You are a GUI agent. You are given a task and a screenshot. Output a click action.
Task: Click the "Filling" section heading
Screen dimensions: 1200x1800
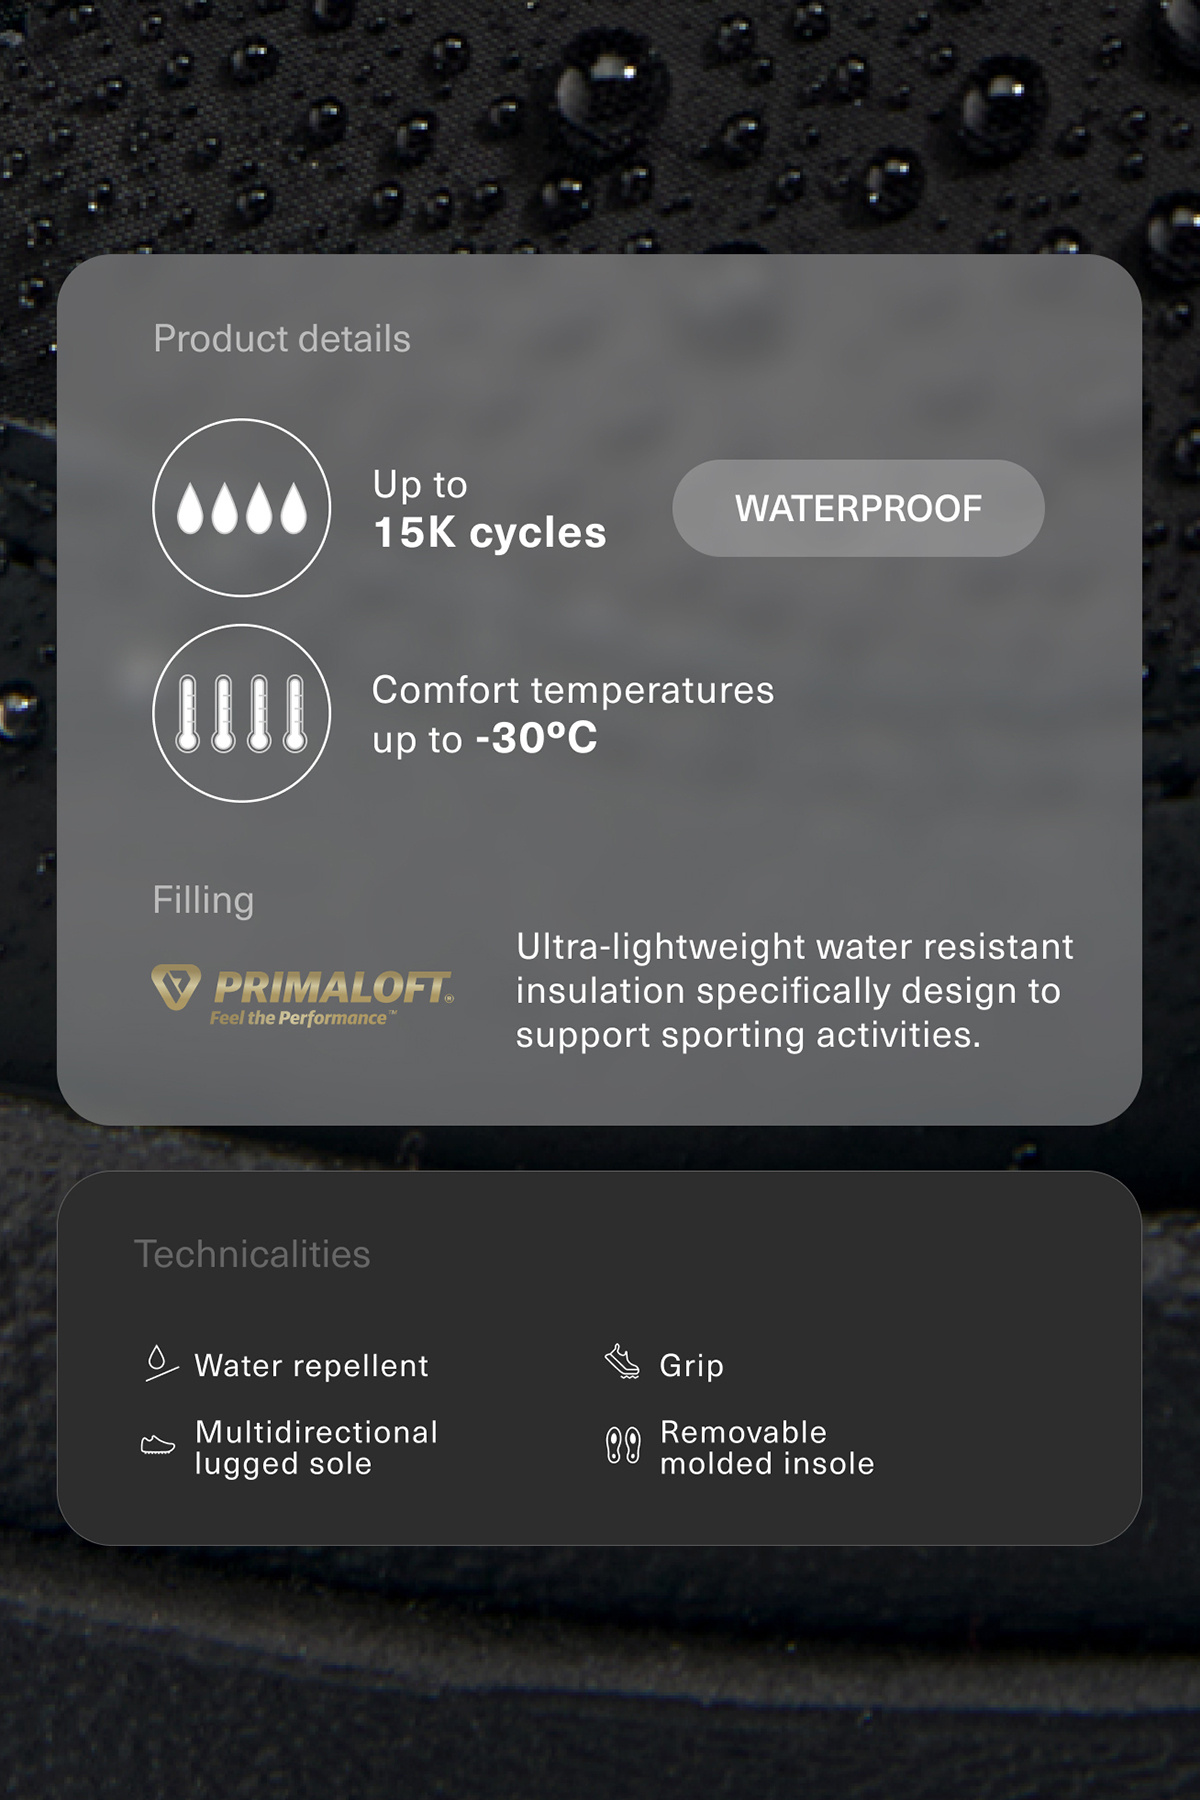(203, 900)
